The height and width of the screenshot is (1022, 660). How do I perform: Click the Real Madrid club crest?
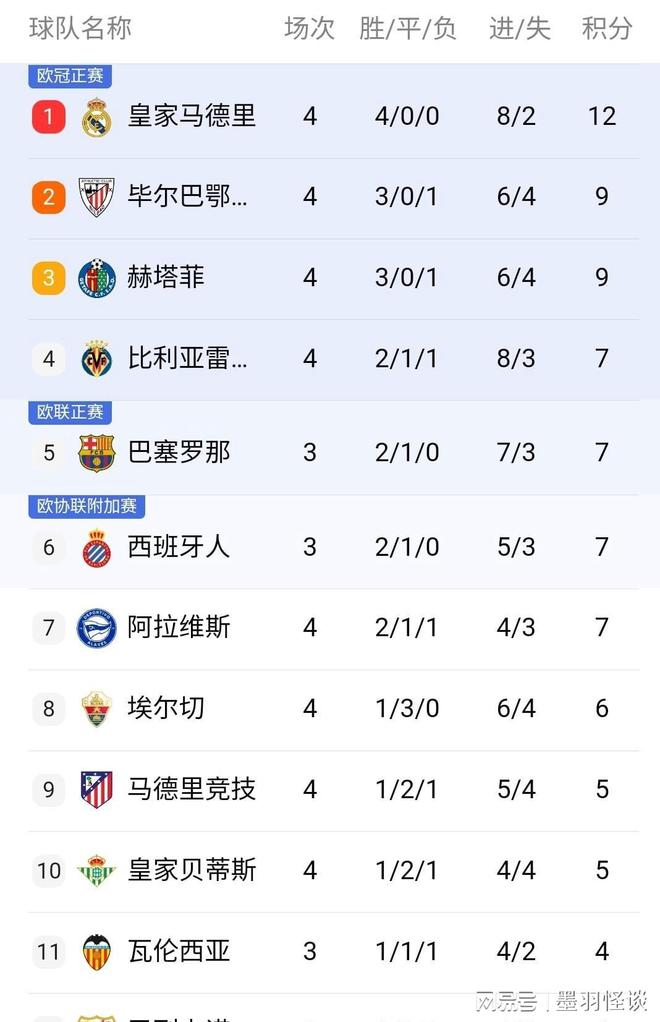point(96,116)
